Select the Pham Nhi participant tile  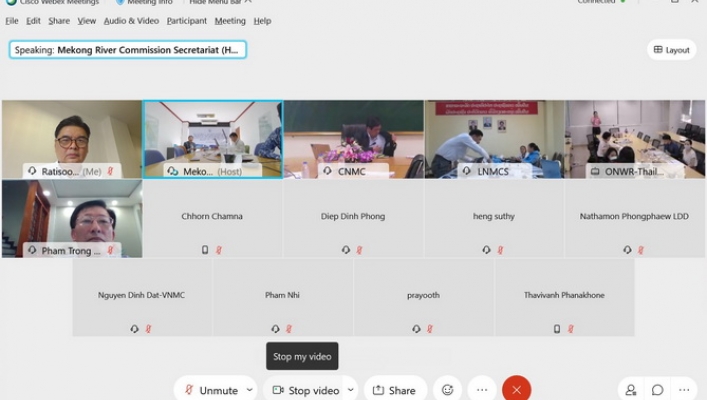pyautogui.click(x=283, y=298)
